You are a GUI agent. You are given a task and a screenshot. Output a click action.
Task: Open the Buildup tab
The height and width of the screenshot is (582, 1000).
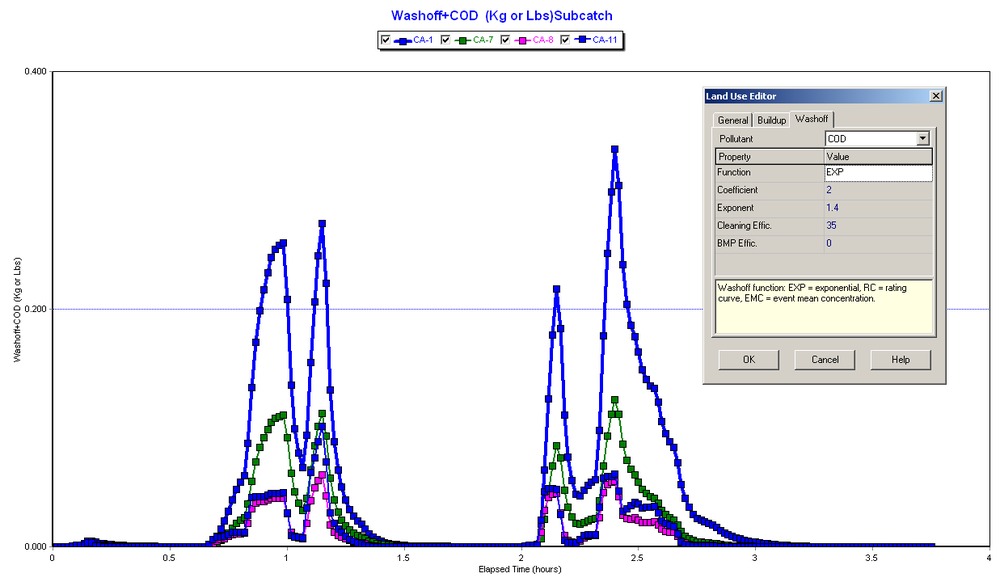point(771,119)
